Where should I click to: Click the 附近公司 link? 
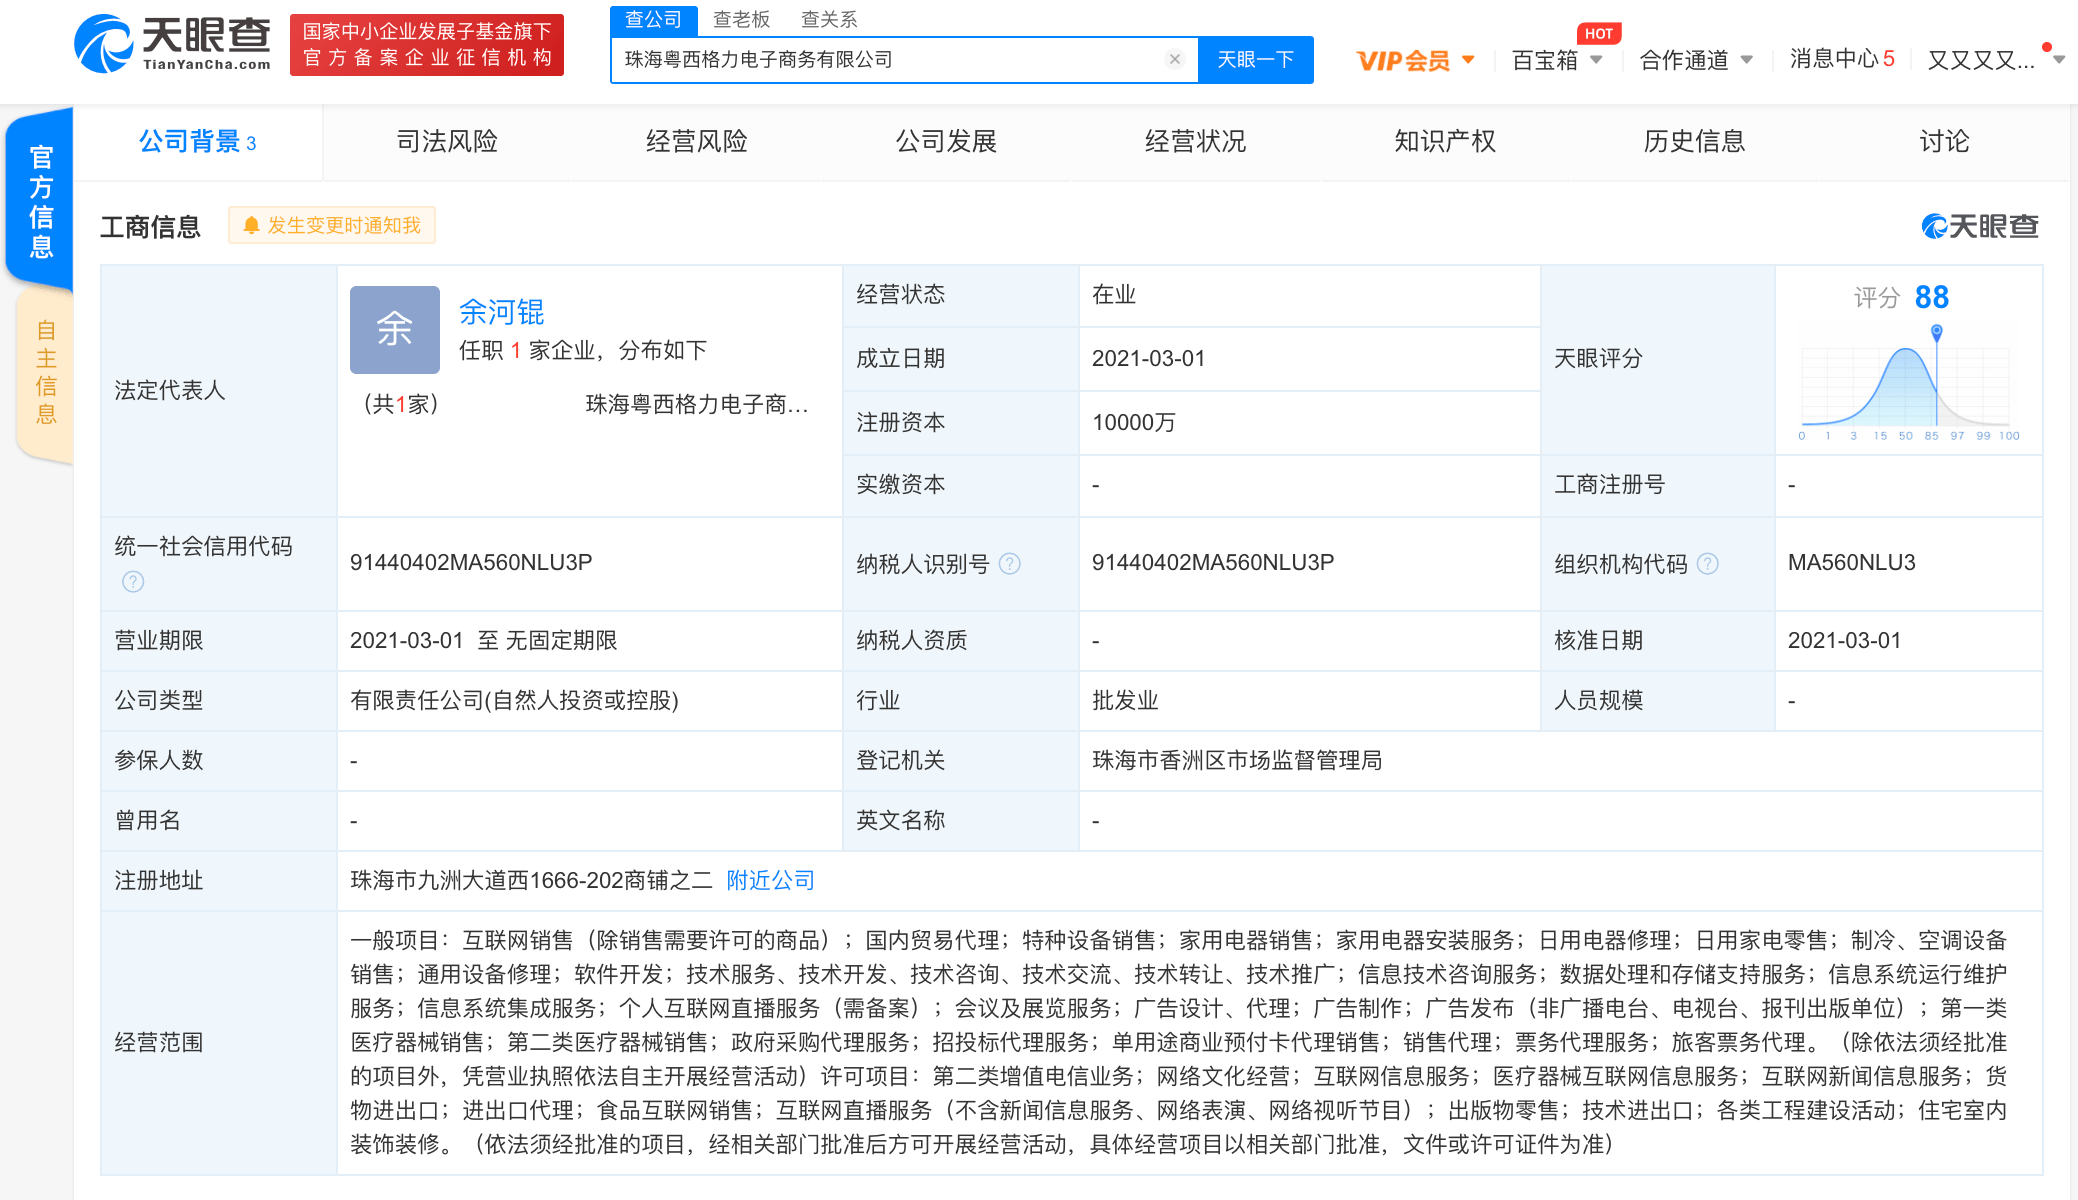click(x=770, y=880)
